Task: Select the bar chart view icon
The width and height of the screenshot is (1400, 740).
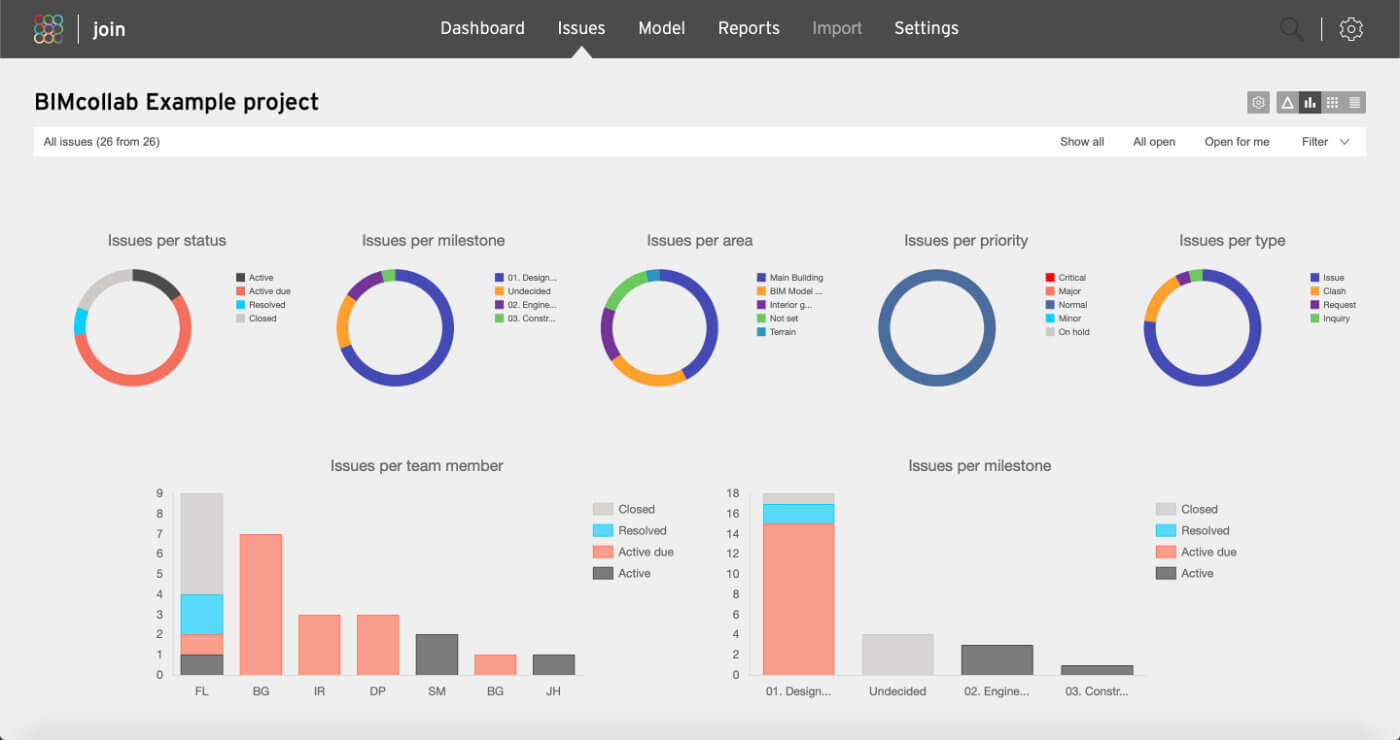Action: [x=1310, y=102]
